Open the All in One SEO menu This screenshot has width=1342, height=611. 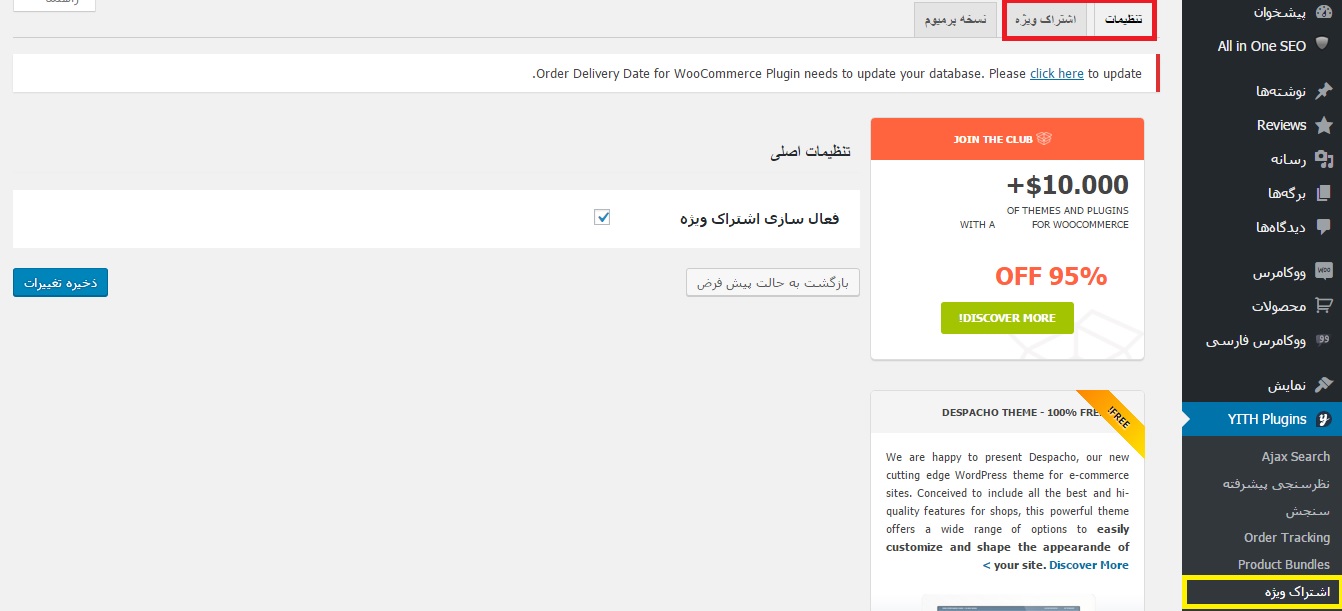pyautogui.click(x=1262, y=46)
